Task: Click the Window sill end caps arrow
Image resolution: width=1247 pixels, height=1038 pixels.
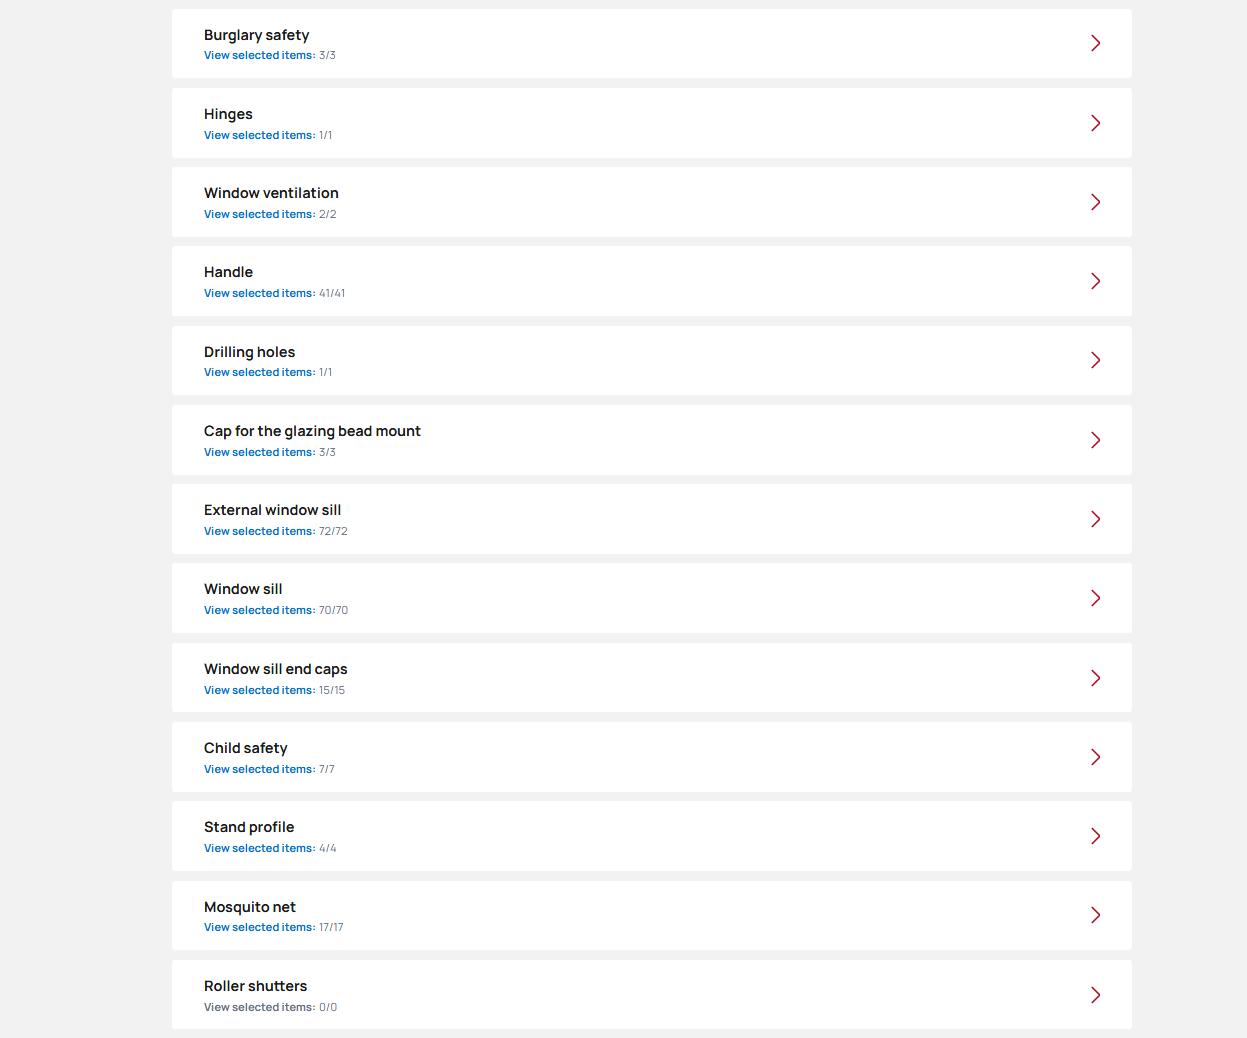Action: click(1095, 678)
